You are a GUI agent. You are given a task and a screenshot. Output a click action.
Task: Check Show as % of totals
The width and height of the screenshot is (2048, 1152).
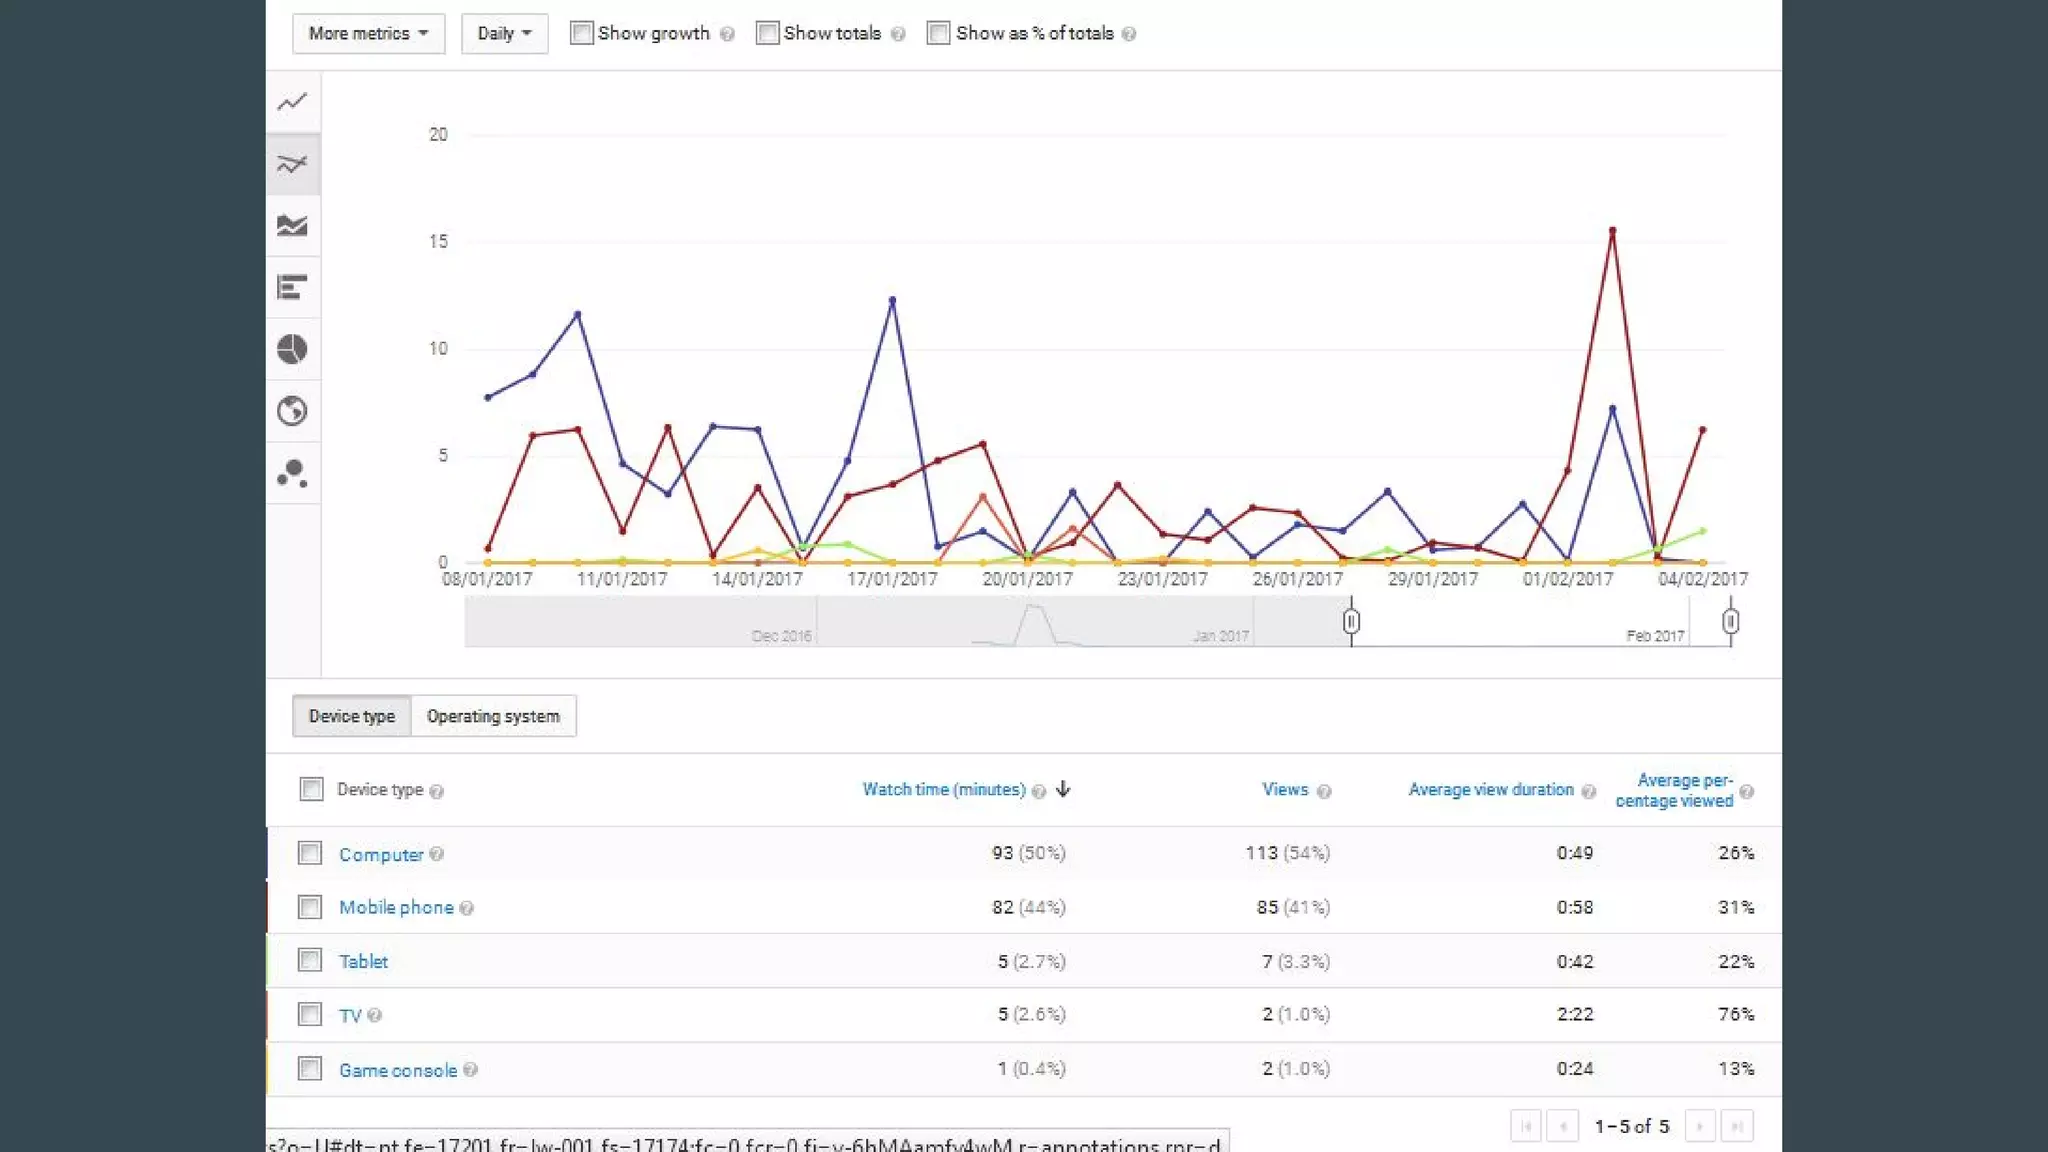click(938, 33)
